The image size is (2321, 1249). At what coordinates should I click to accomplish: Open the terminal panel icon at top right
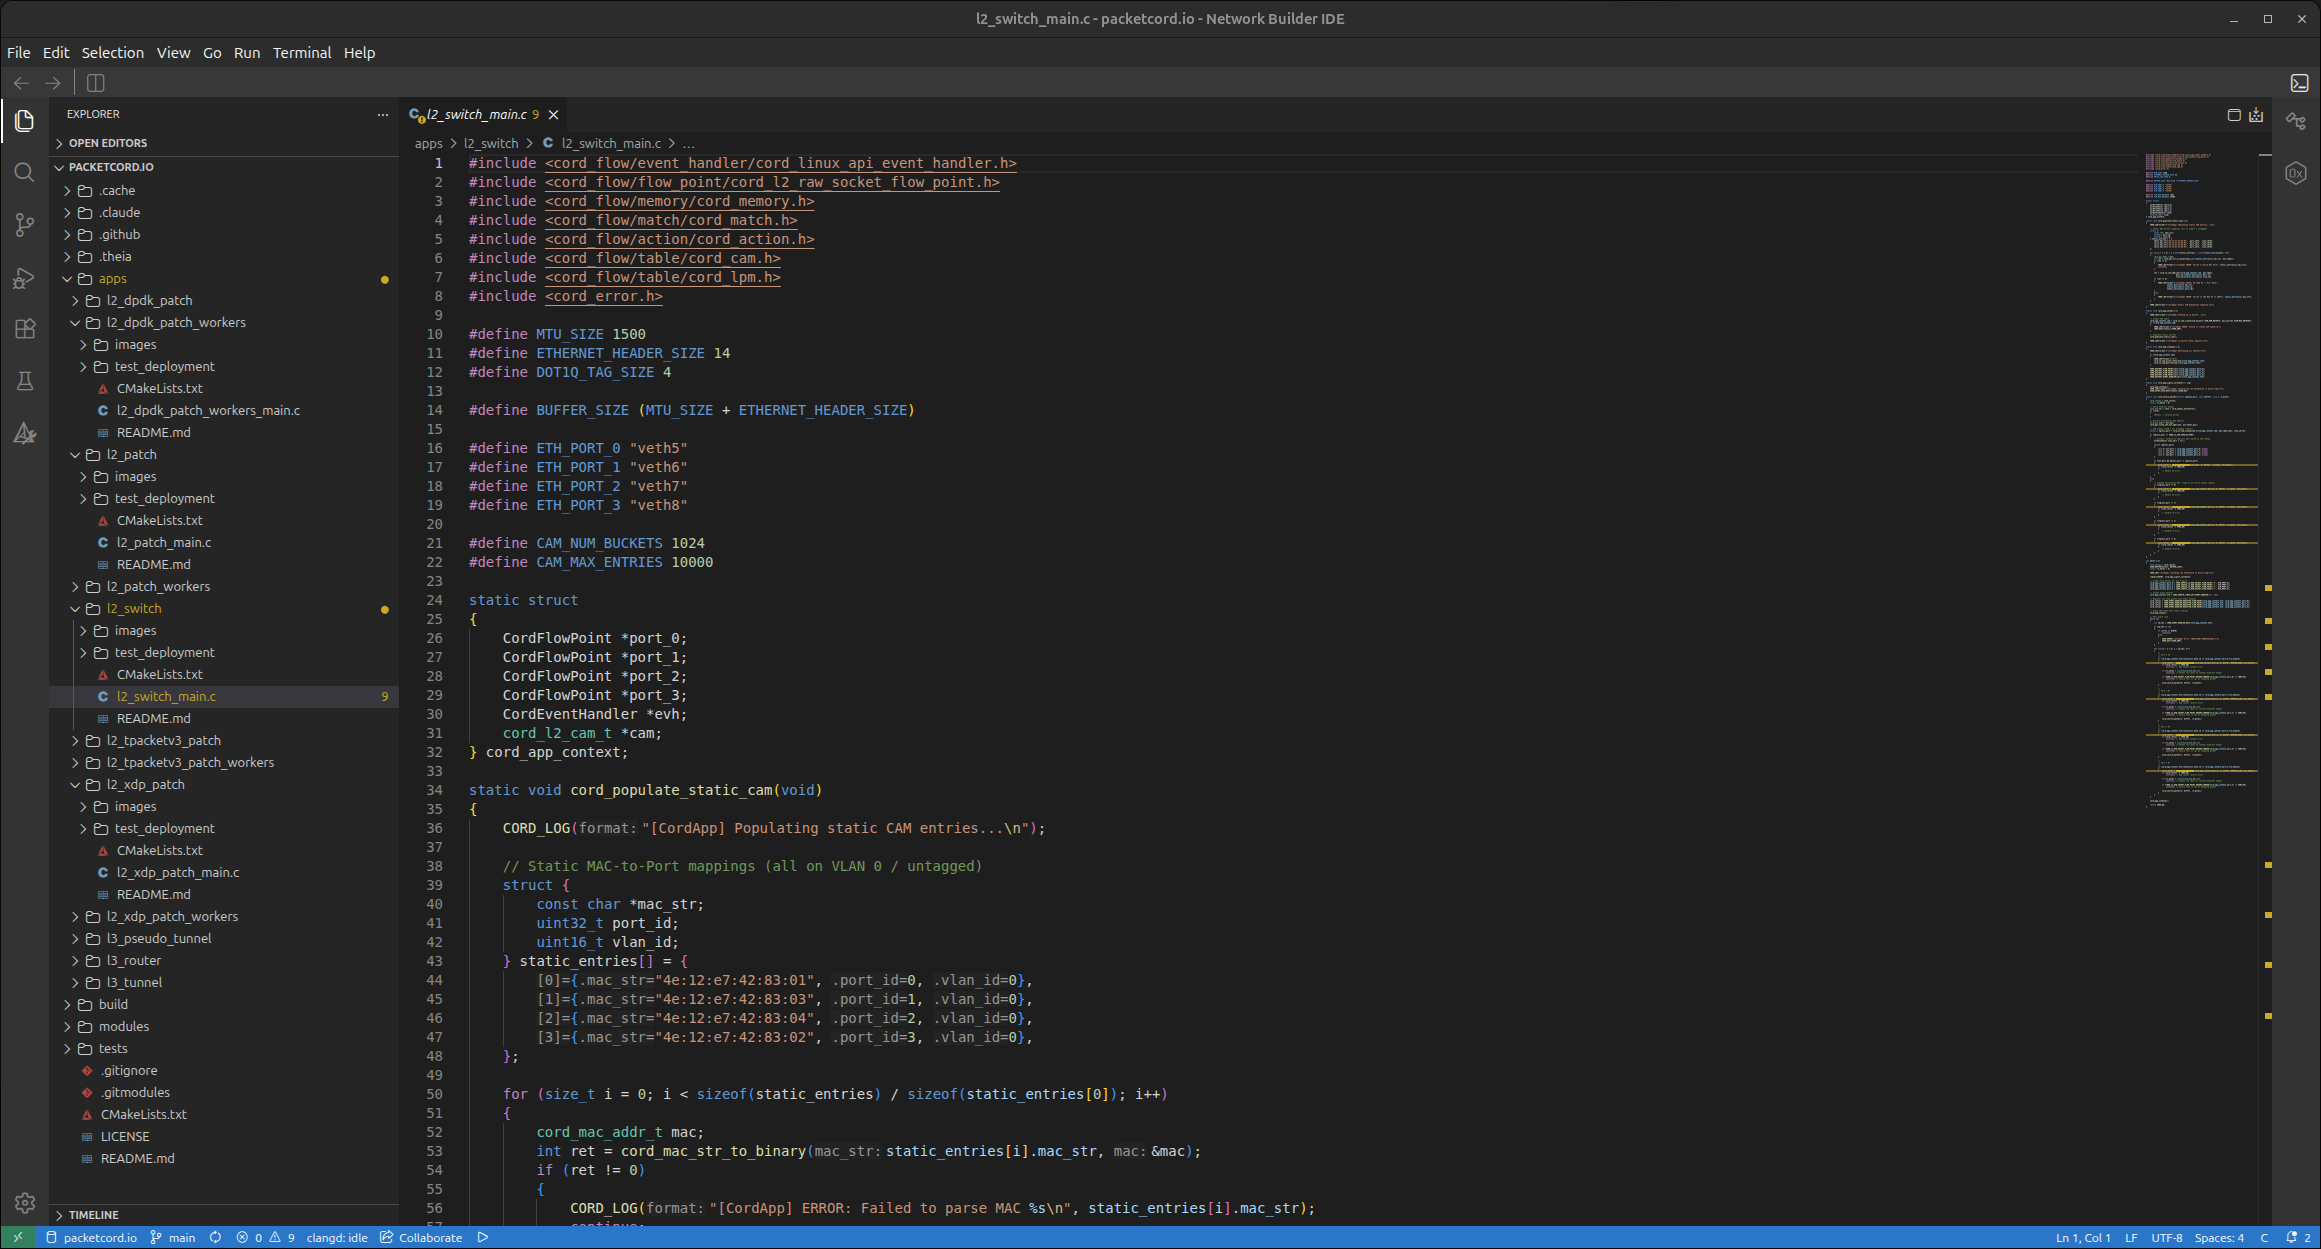2300,83
